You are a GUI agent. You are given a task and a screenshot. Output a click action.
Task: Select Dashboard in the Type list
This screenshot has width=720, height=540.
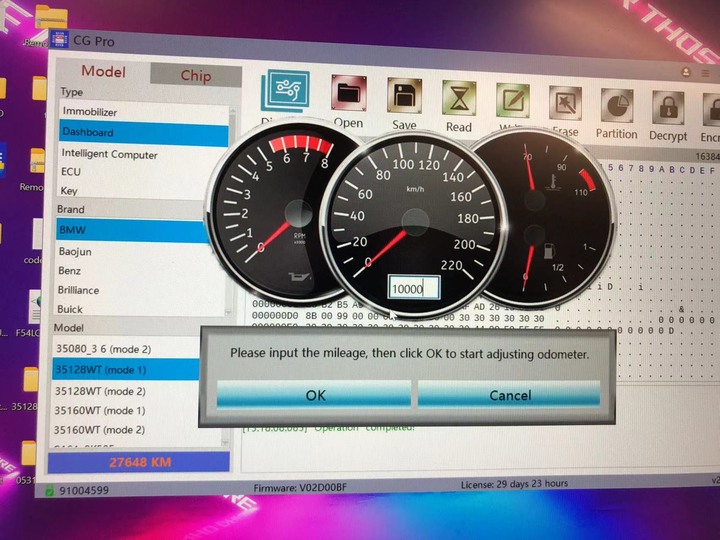[x=143, y=133]
